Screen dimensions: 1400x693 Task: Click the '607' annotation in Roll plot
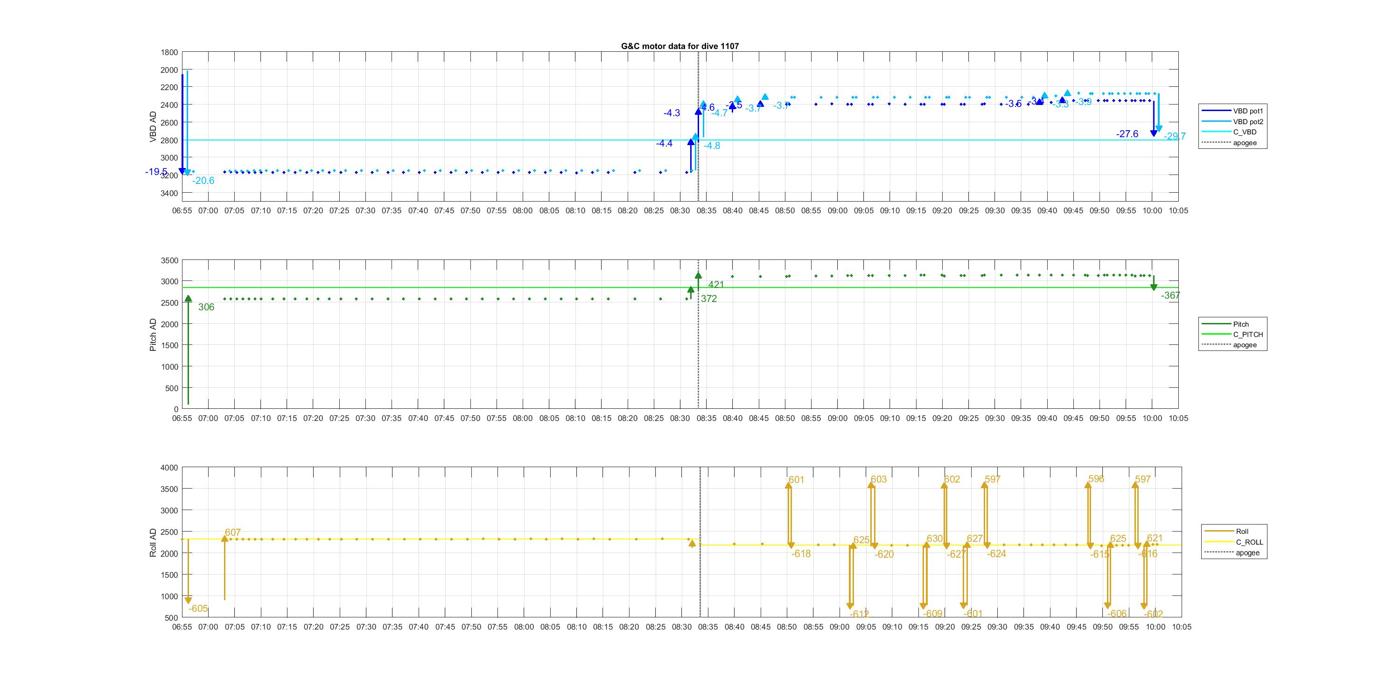click(233, 533)
